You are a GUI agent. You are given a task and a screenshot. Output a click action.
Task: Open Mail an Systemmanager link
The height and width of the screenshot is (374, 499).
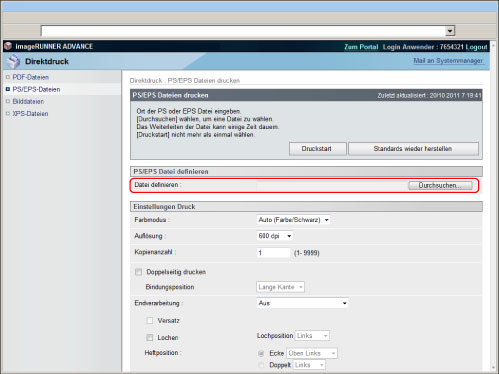point(448,61)
